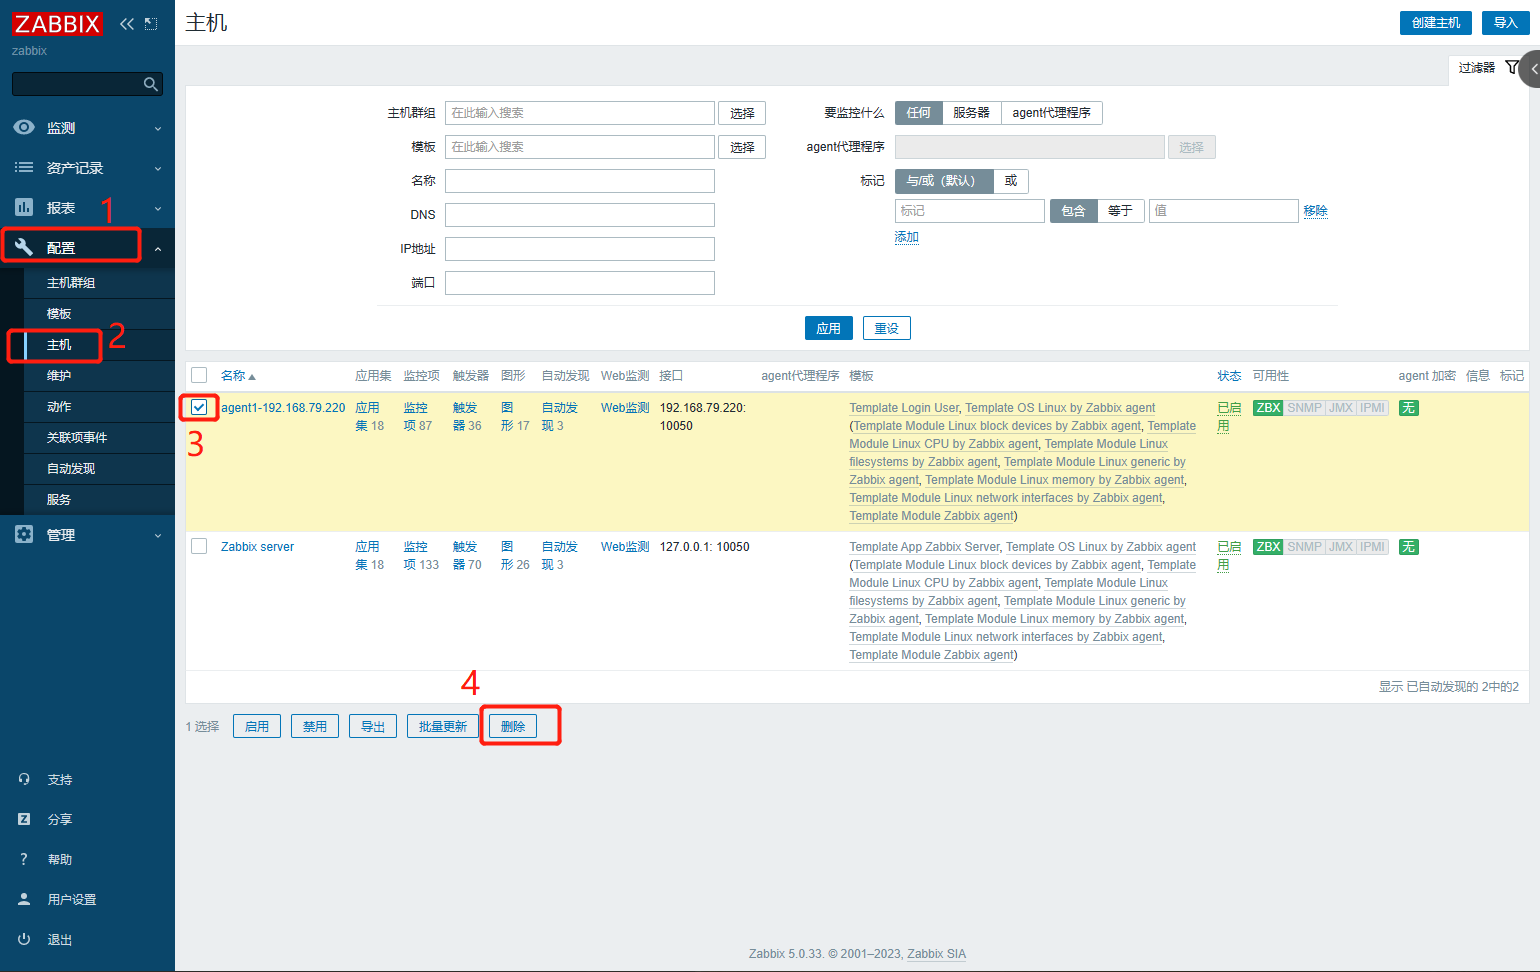1540x972 pixels.
Task: Expand the reports menu chevron
Action: tap(158, 208)
